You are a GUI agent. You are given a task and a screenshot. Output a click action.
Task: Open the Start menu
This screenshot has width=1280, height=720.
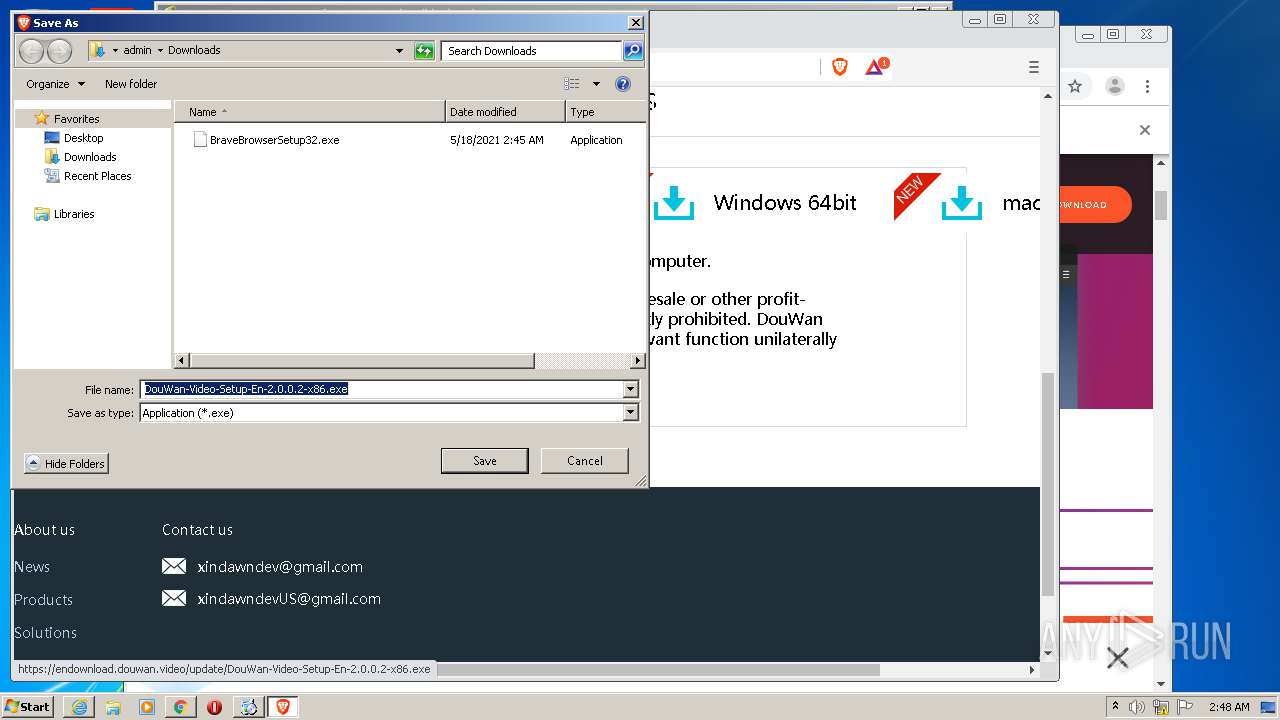point(27,707)
